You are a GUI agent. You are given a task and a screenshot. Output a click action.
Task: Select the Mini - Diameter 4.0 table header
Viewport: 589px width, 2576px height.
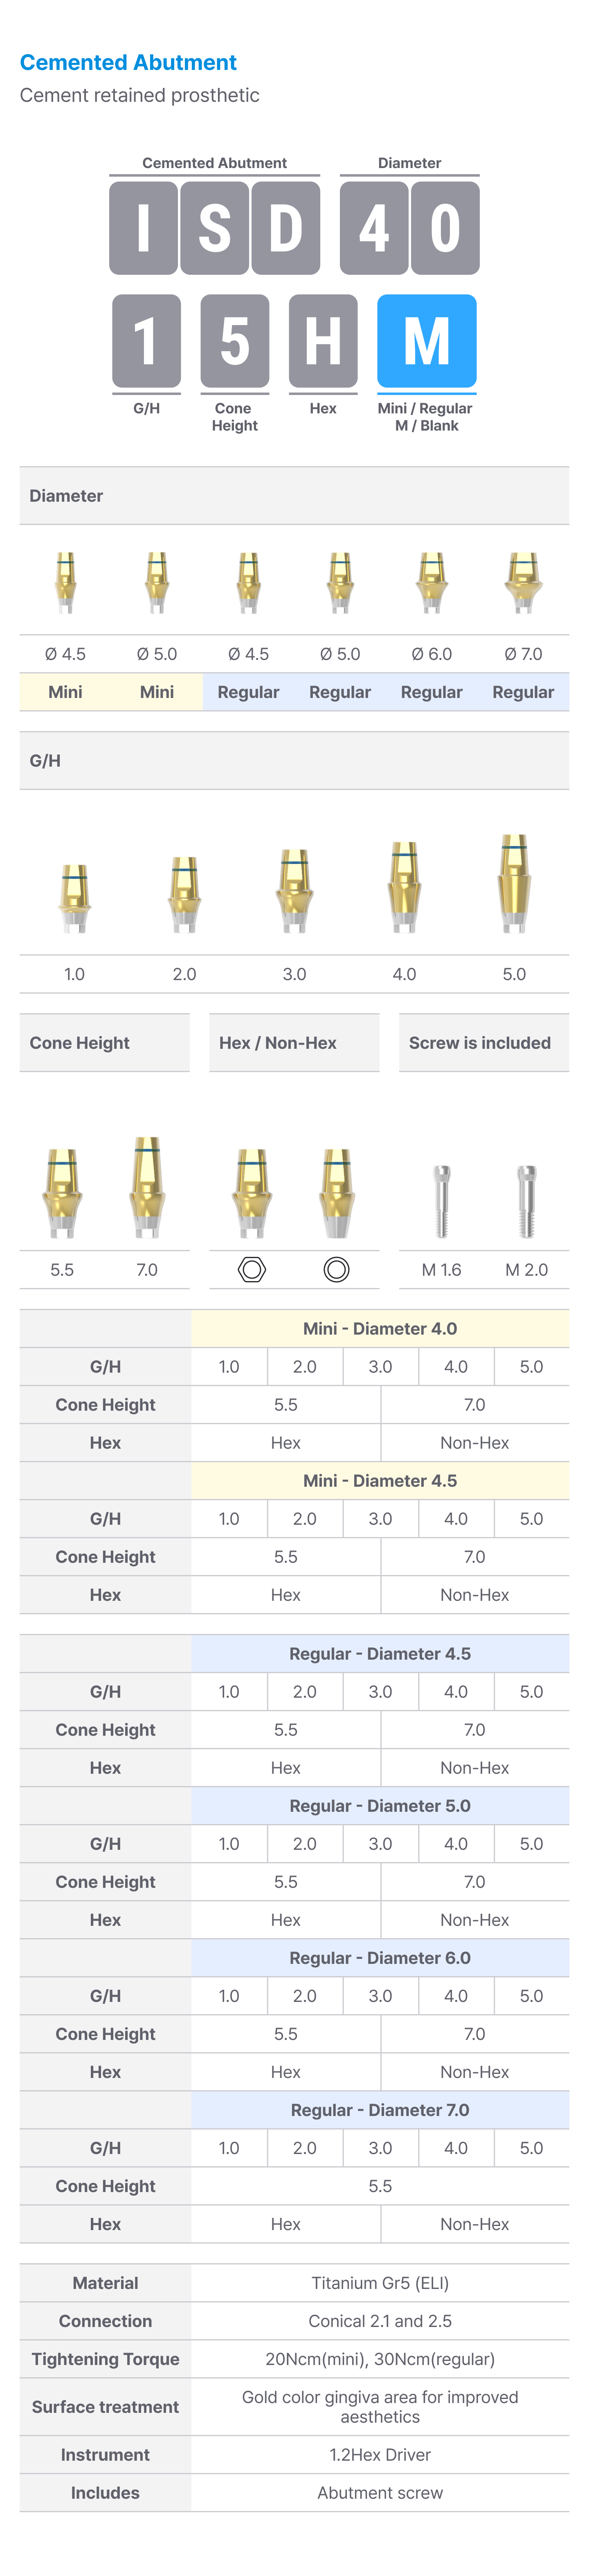coord(380,1328)
